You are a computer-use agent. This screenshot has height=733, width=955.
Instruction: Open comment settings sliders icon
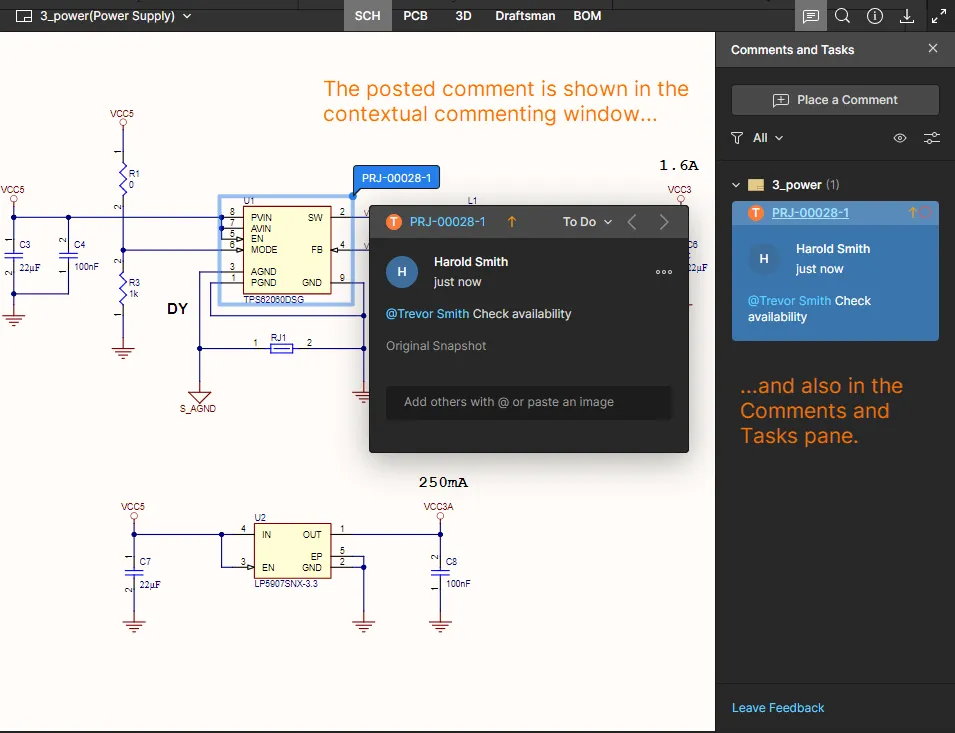click(x=930, y=138)
